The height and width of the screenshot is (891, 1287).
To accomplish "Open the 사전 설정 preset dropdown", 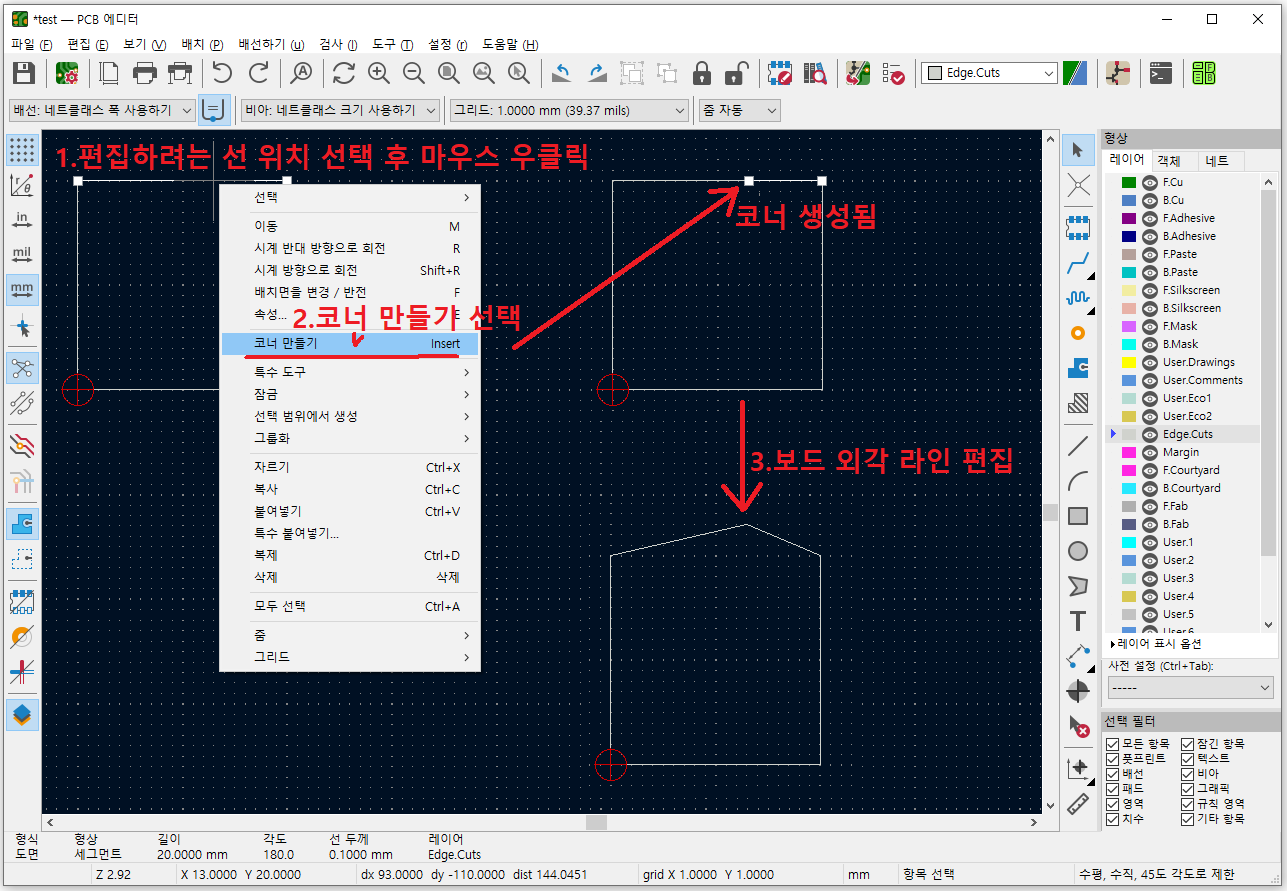I will click(x=1190, y=688).
